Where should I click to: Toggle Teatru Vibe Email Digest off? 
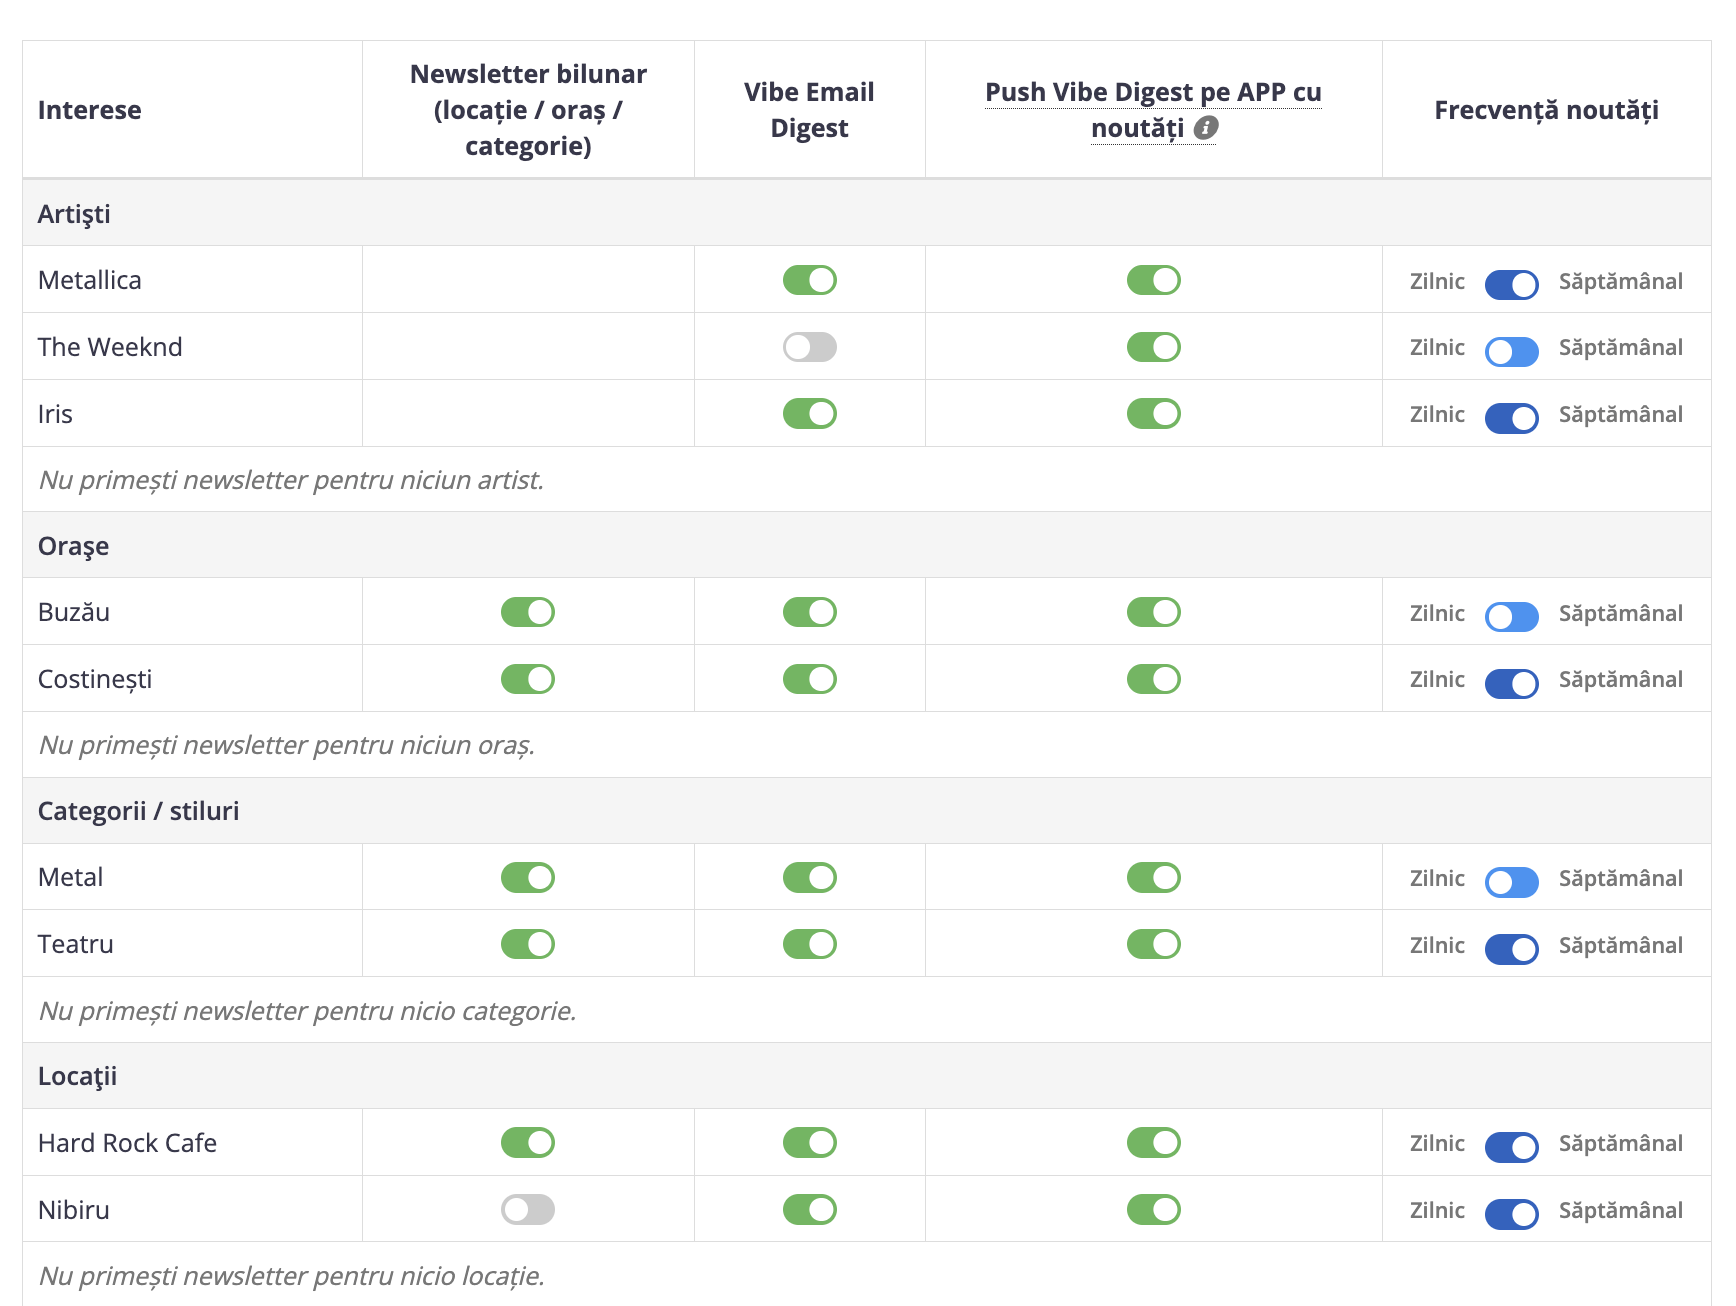coord(809,944)
